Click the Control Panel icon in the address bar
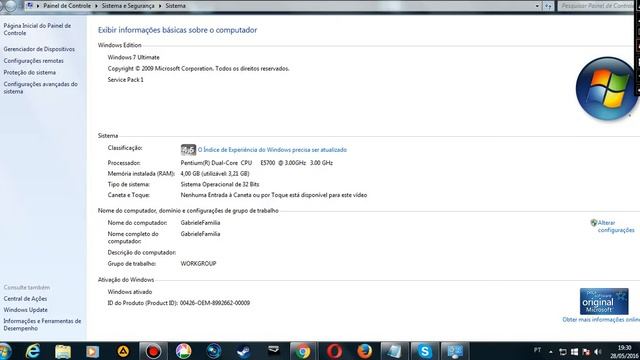The width and height of the screenshot is (640, 360). click(29, 6)
